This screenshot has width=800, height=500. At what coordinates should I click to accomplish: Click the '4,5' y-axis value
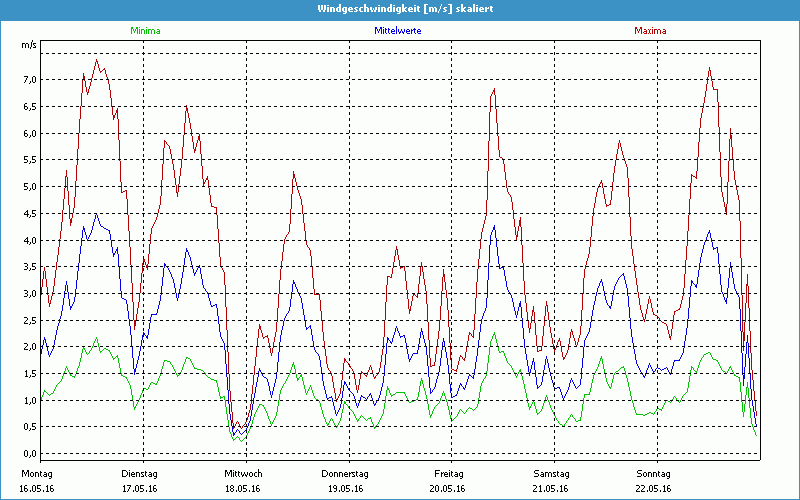point(29,214)
